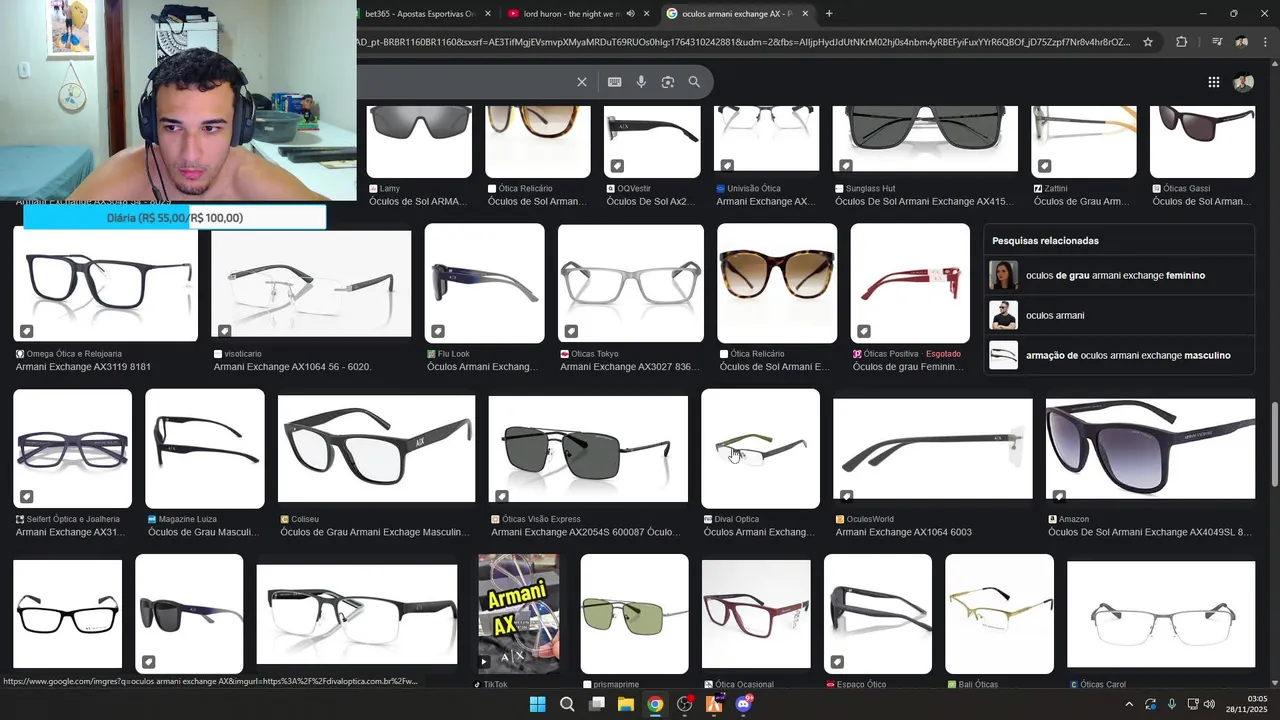Click the Espaço Ótico source label

862,684
